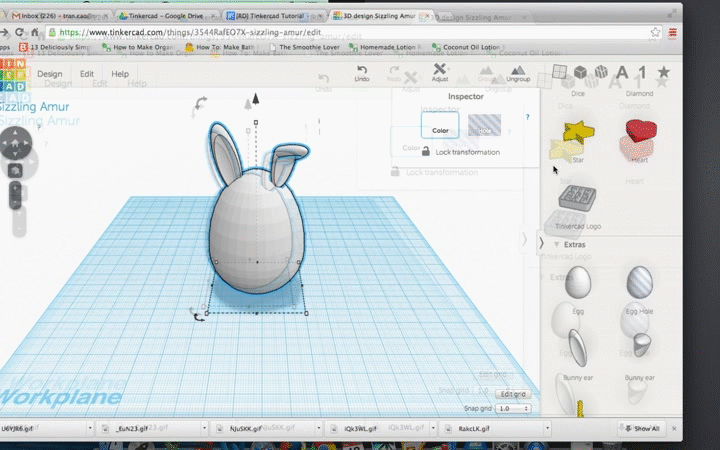Click the Edit grid button
Viewport: 720px width, 450px height.
point(514,394)
